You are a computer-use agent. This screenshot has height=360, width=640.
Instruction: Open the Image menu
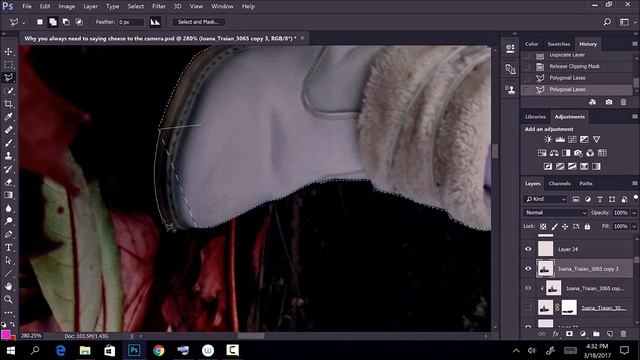(67, 7)
